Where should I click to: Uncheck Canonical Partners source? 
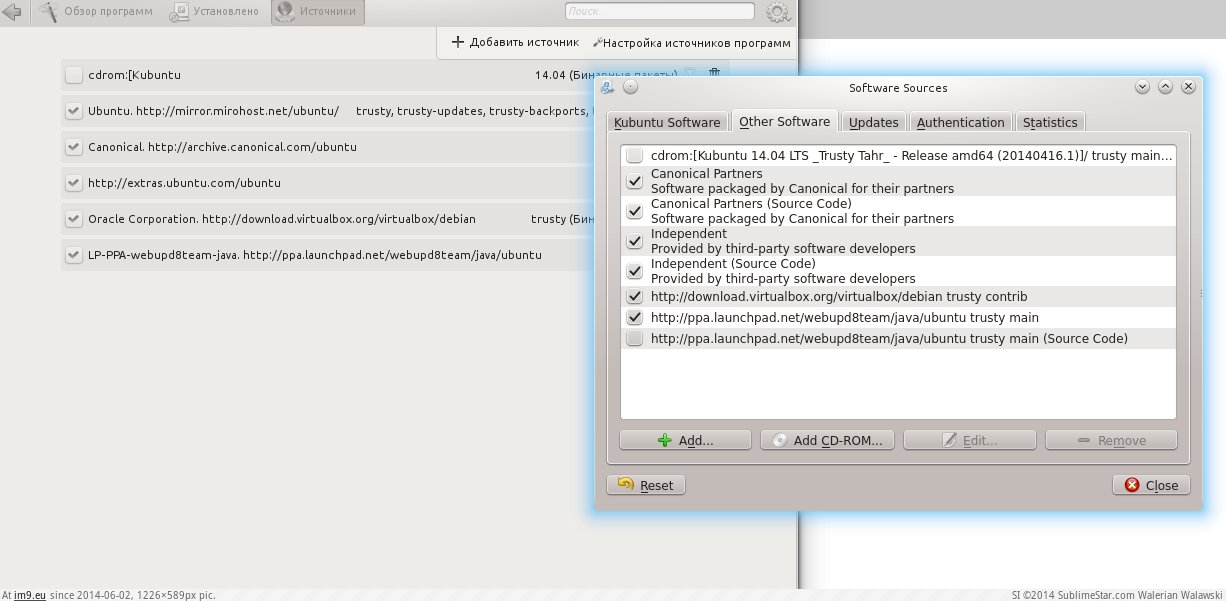(x=634, y=181)
